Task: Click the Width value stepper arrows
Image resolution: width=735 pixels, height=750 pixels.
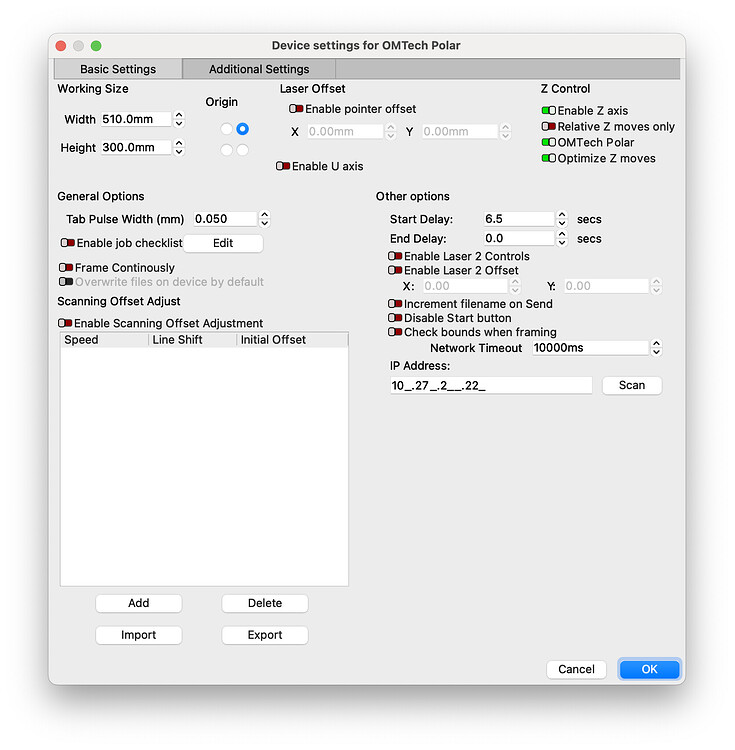Action: pos(179,119)
